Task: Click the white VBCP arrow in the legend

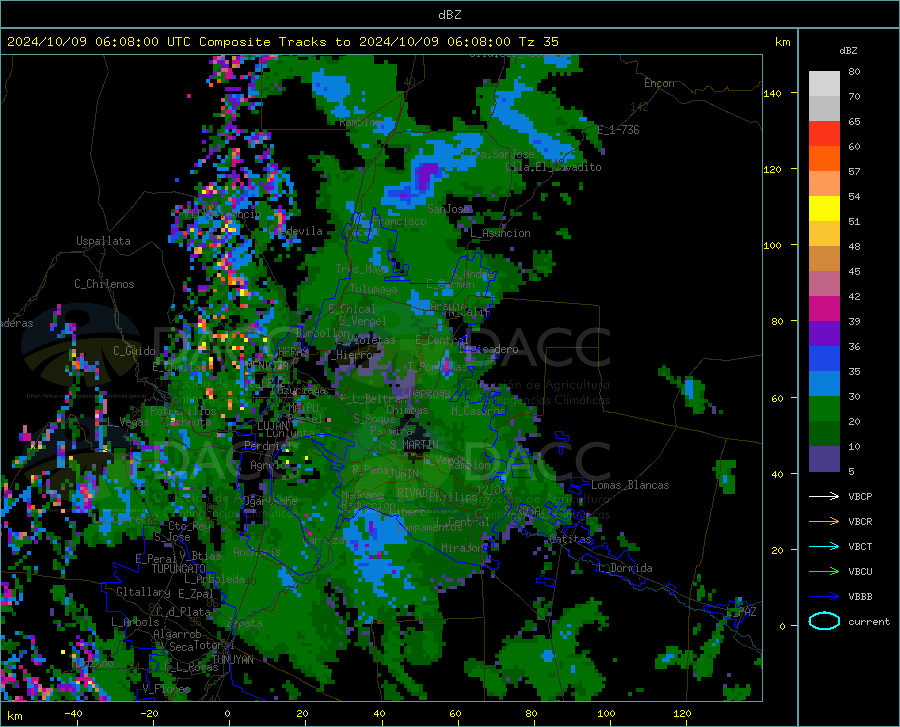Action: tap(824, 496)
